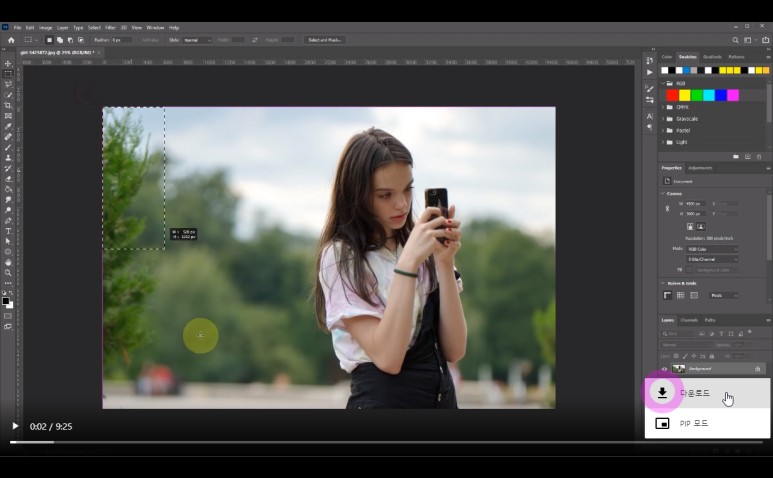Pick the cyan swatch in RGB group
Screen dimensions: 773x478
click(x=709, y=95)
